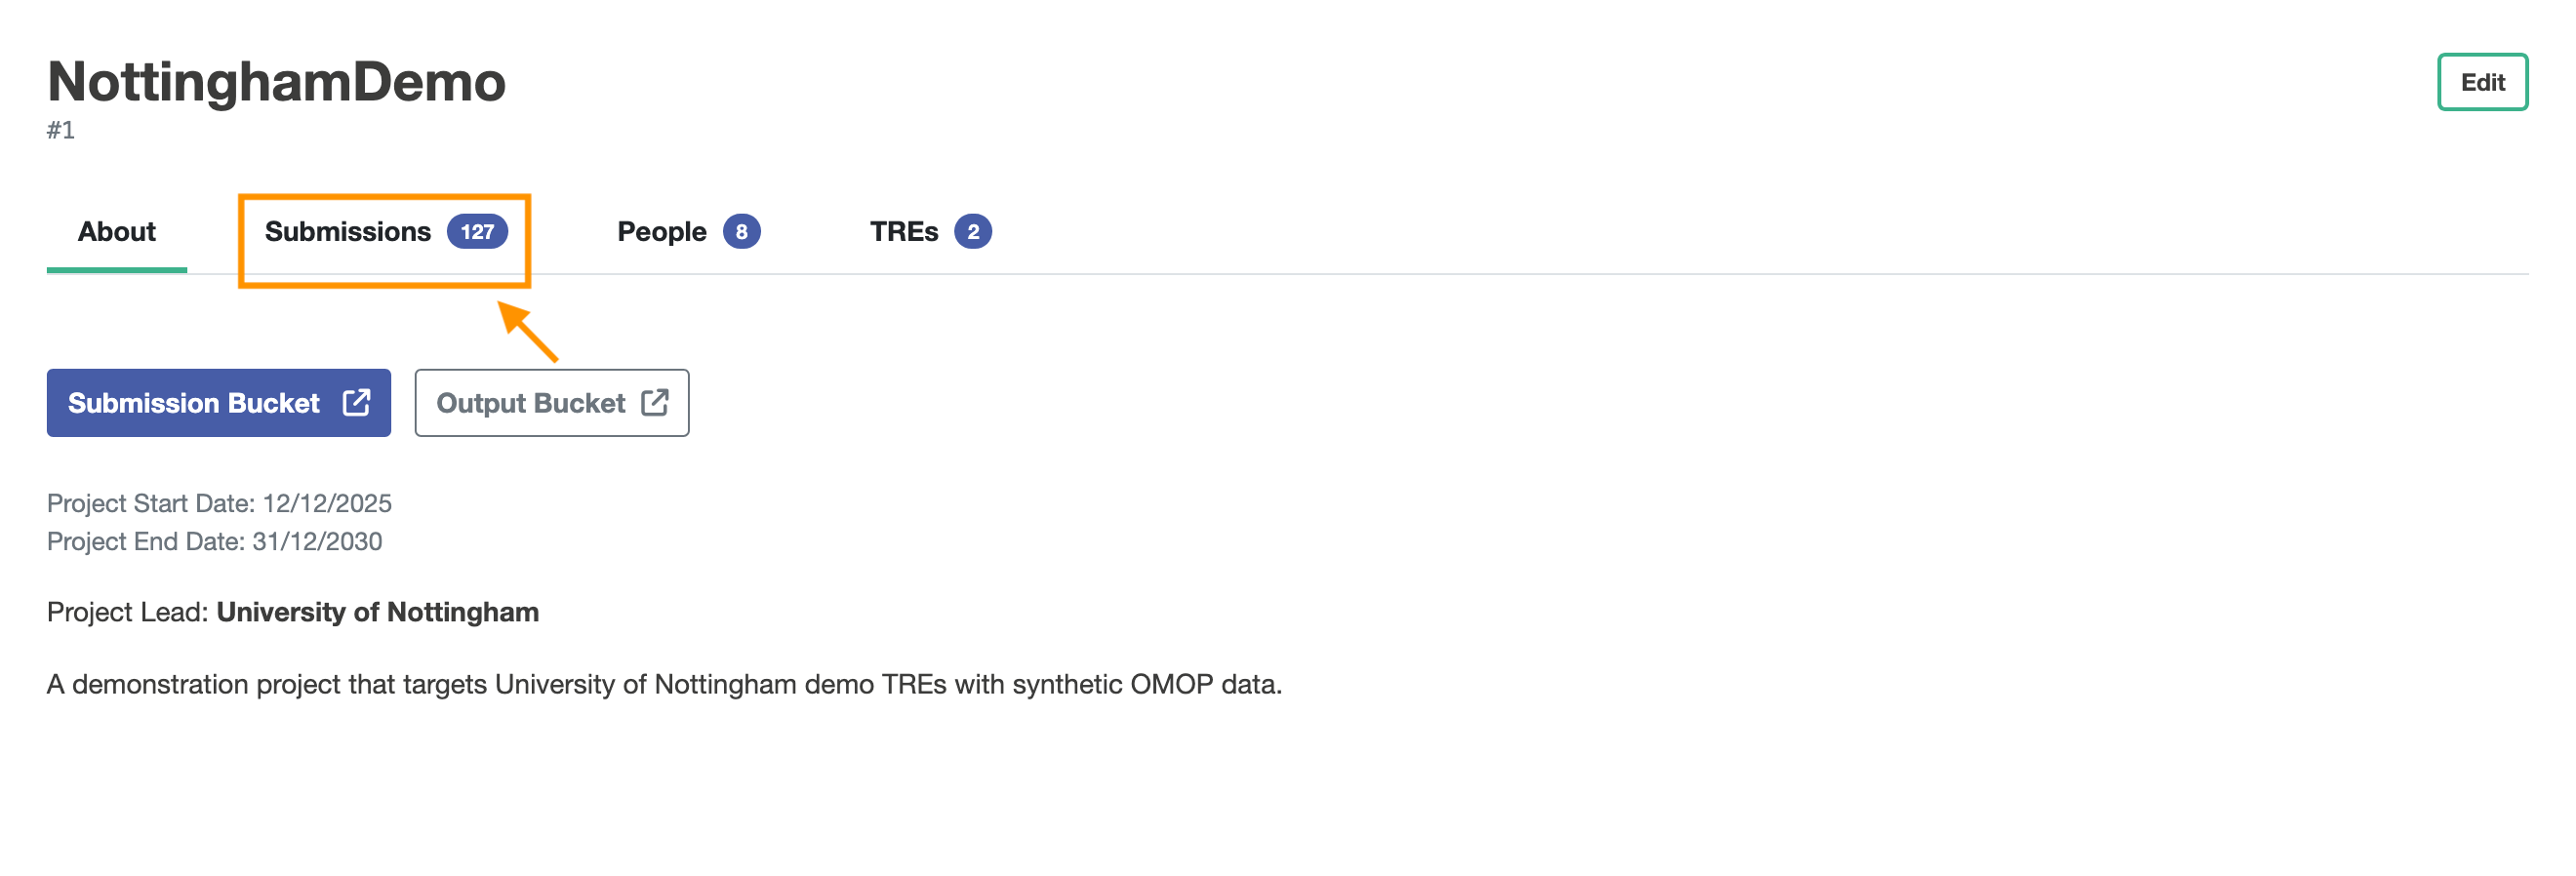Viewport: 2576px width, 876px height.
Task: Click the external-link icon on Output Bucket
Action: point(655,402)
